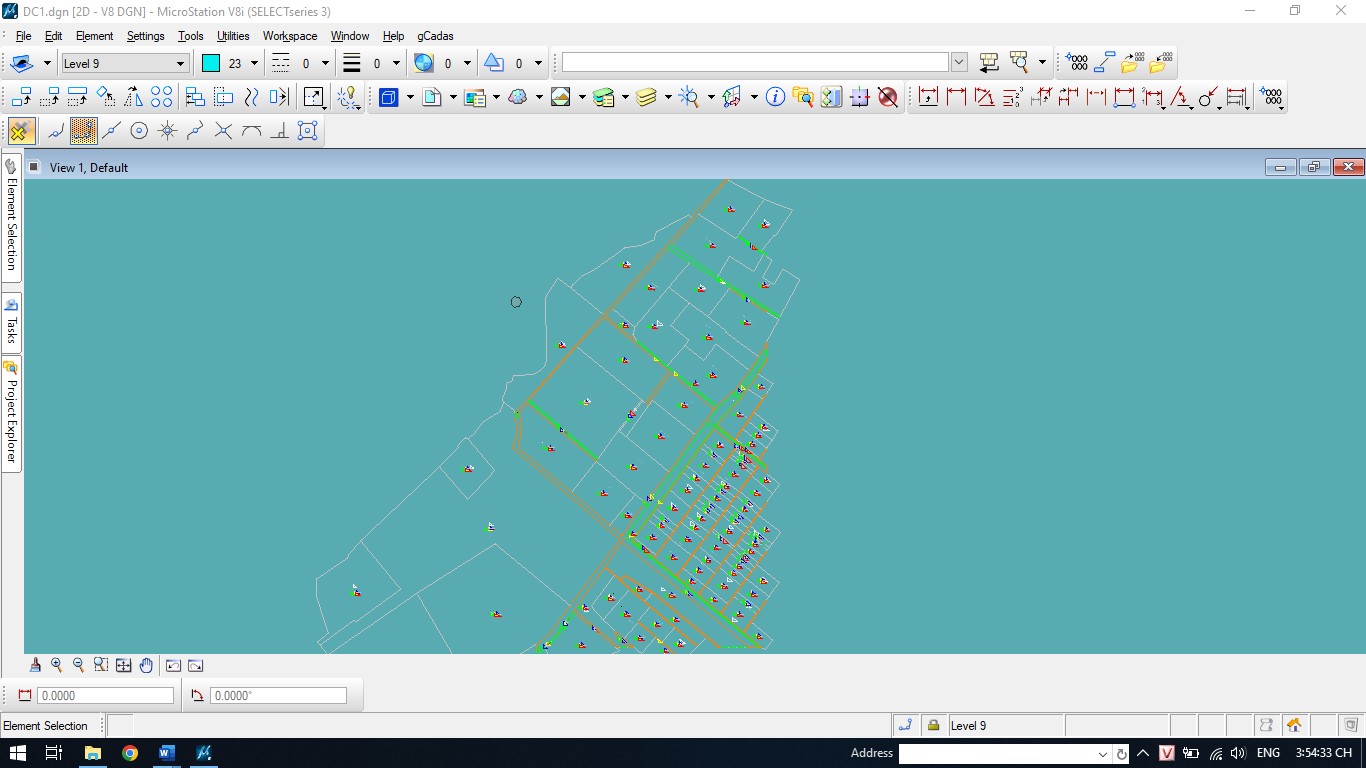Select the Pan View hand tool
Viewport: 1366px width, 768px height.
pos(146,665)
